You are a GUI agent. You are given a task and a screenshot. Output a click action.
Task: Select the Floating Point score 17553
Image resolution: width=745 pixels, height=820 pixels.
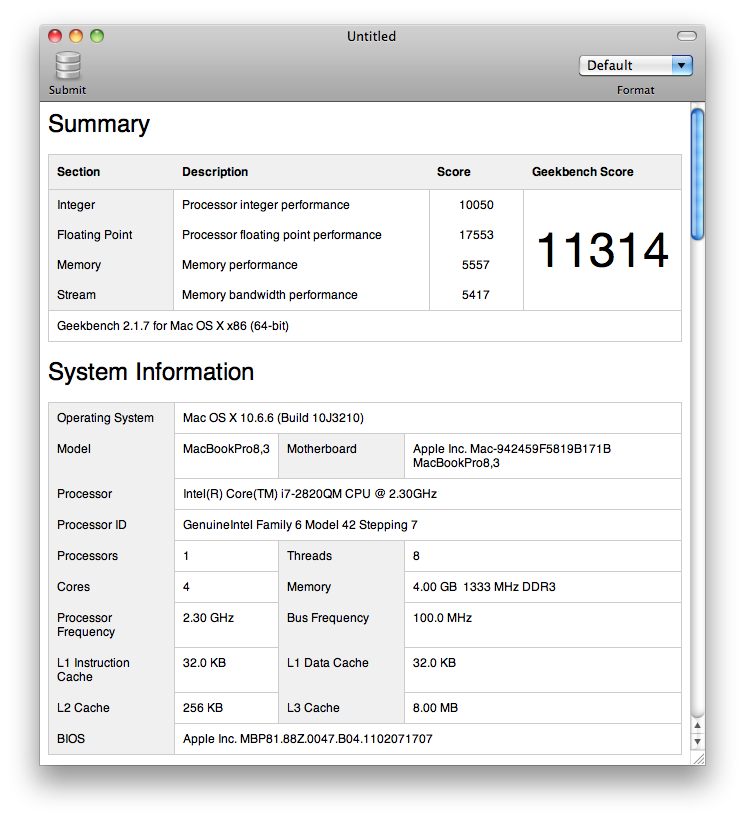476,235
